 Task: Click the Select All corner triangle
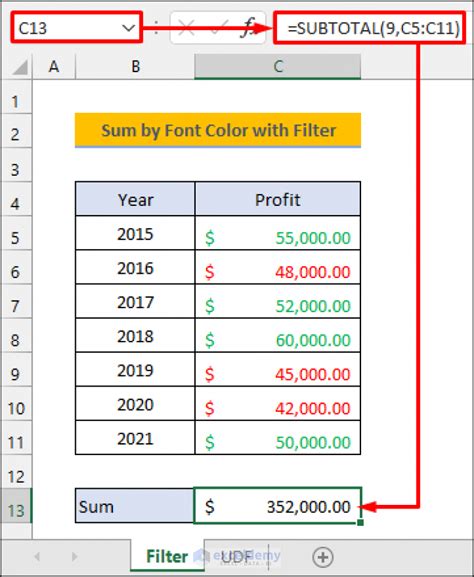(19, 67)
